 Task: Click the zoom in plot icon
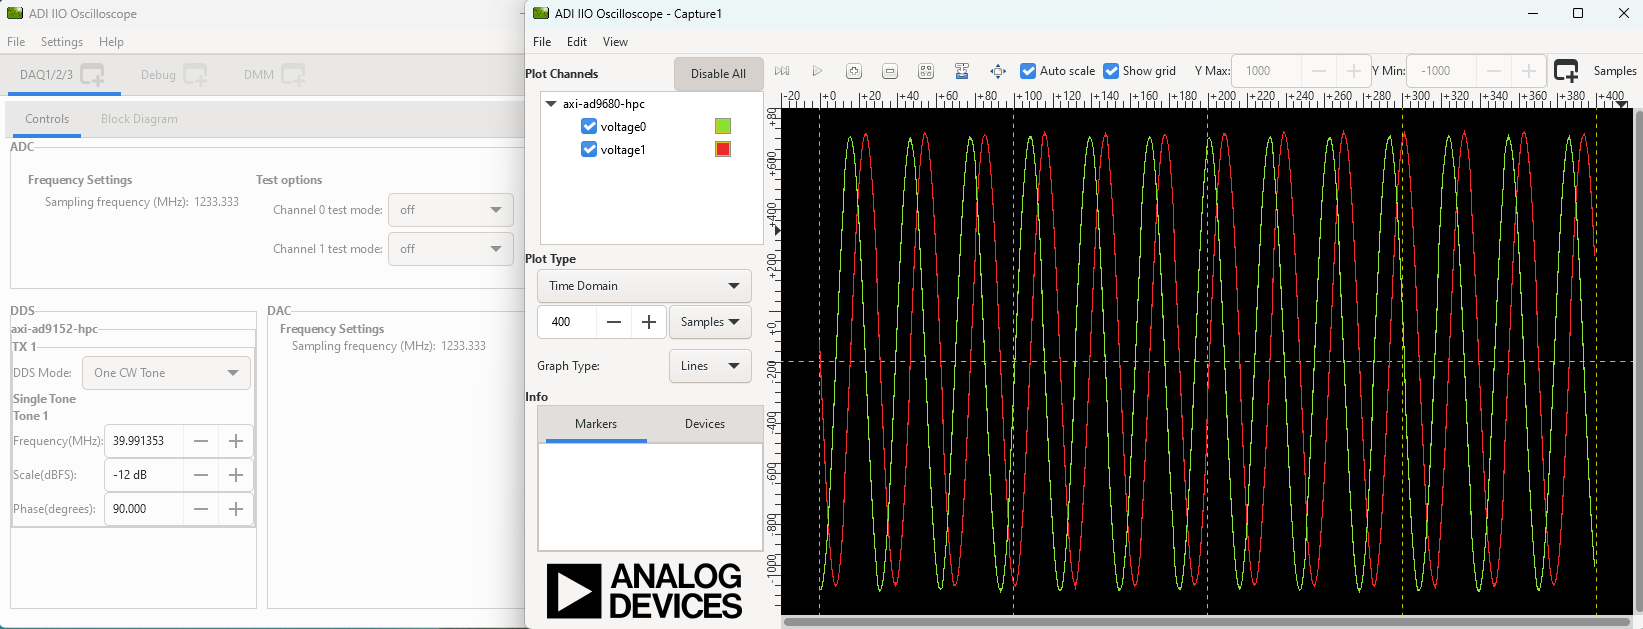pyautogui.click(x=854, y=71)
